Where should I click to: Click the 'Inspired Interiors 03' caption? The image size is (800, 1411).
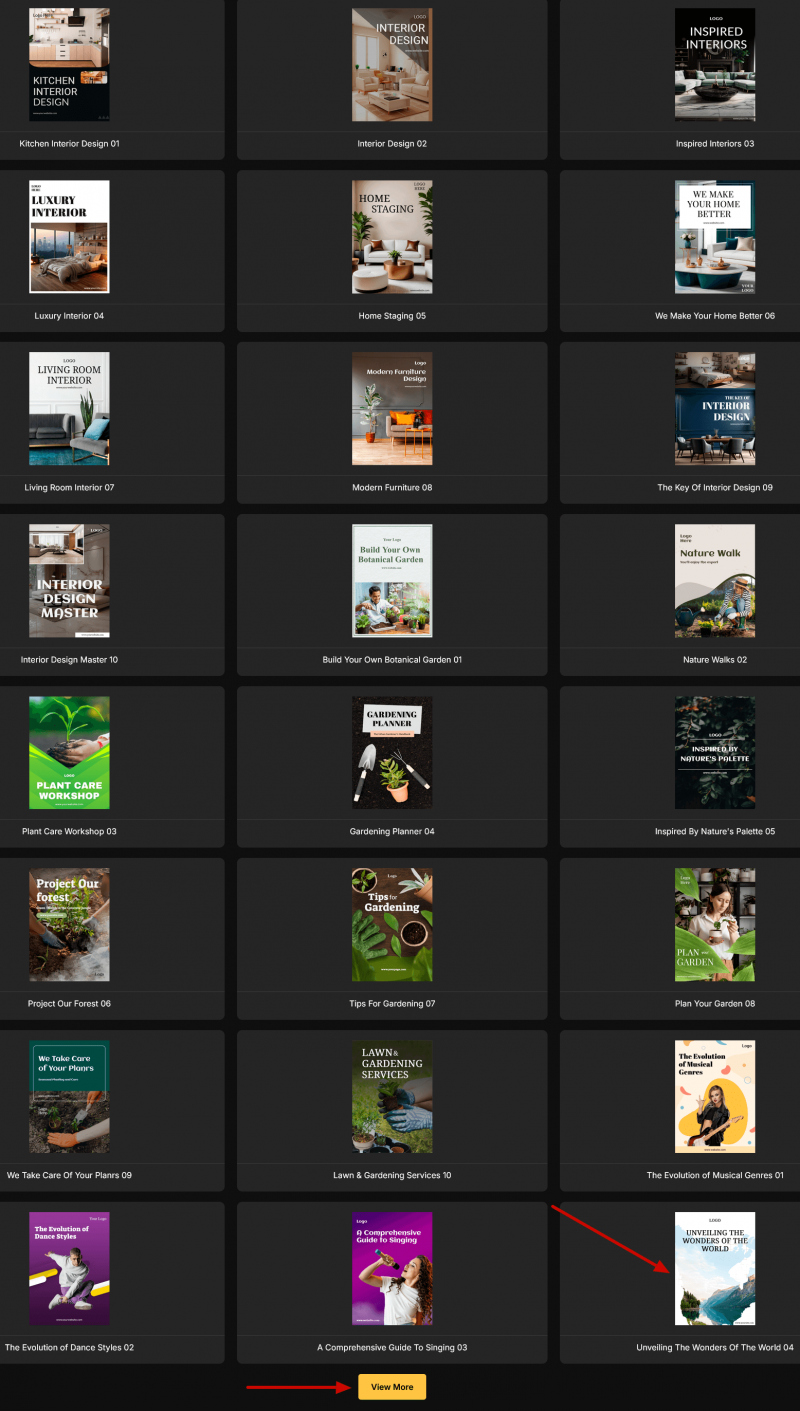(715, 144)
